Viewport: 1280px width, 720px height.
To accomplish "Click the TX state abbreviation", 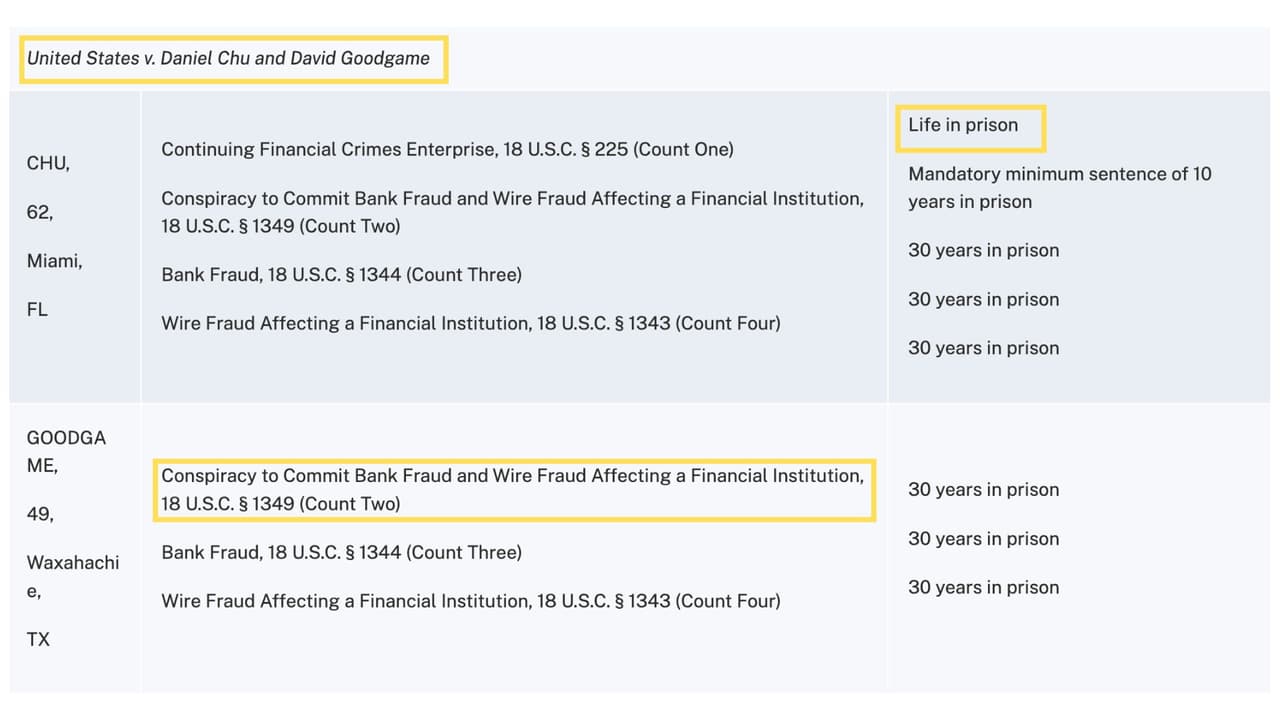I will [38, 639].
